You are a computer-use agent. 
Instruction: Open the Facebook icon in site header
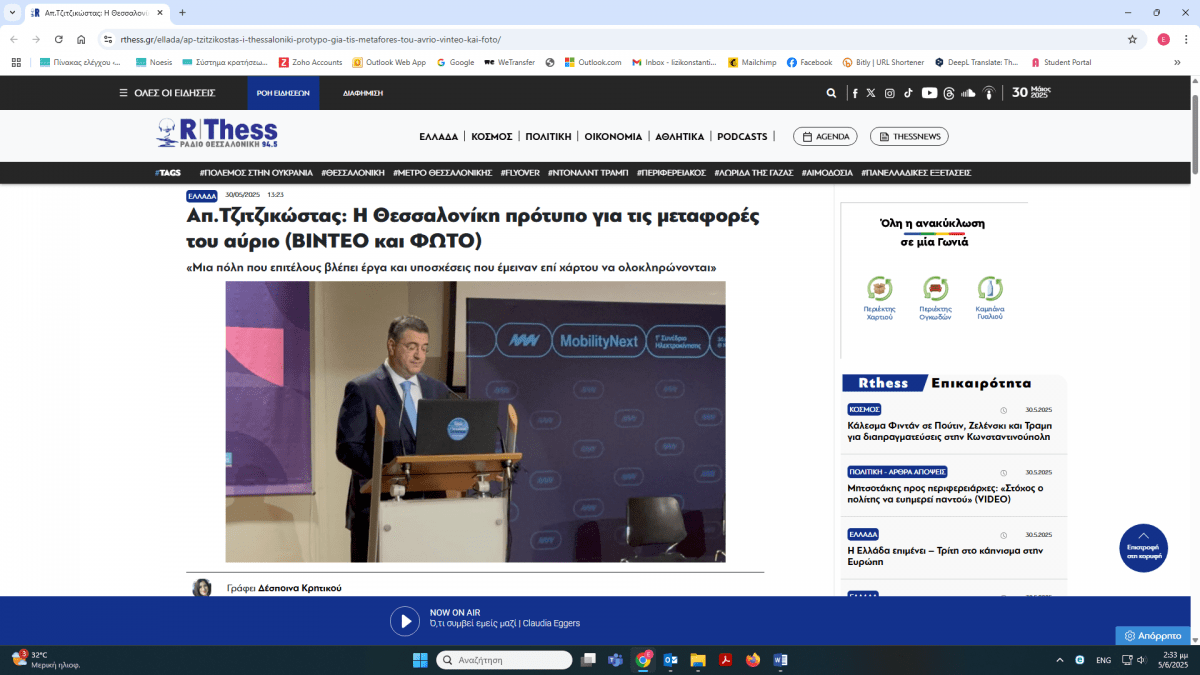pos(855,93)
